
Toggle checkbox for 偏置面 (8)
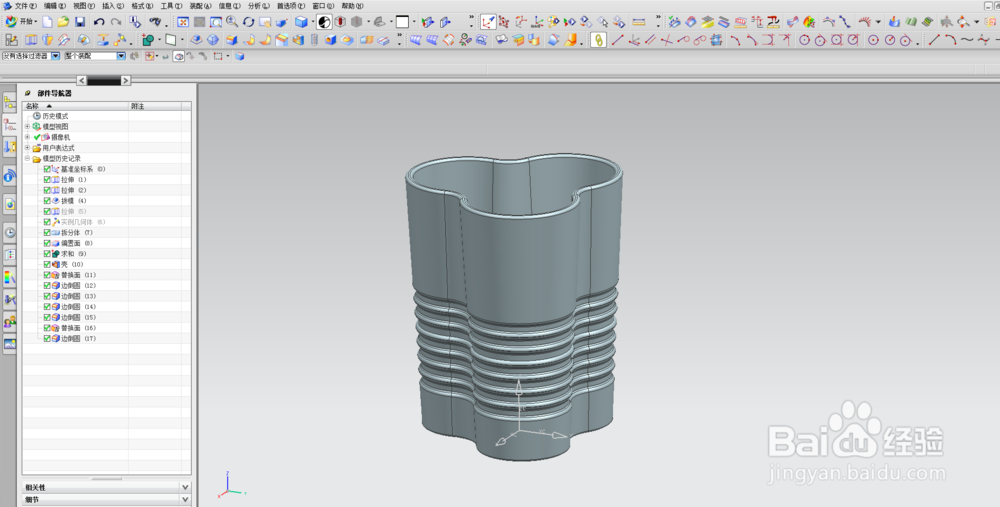(x=47, y=243)
